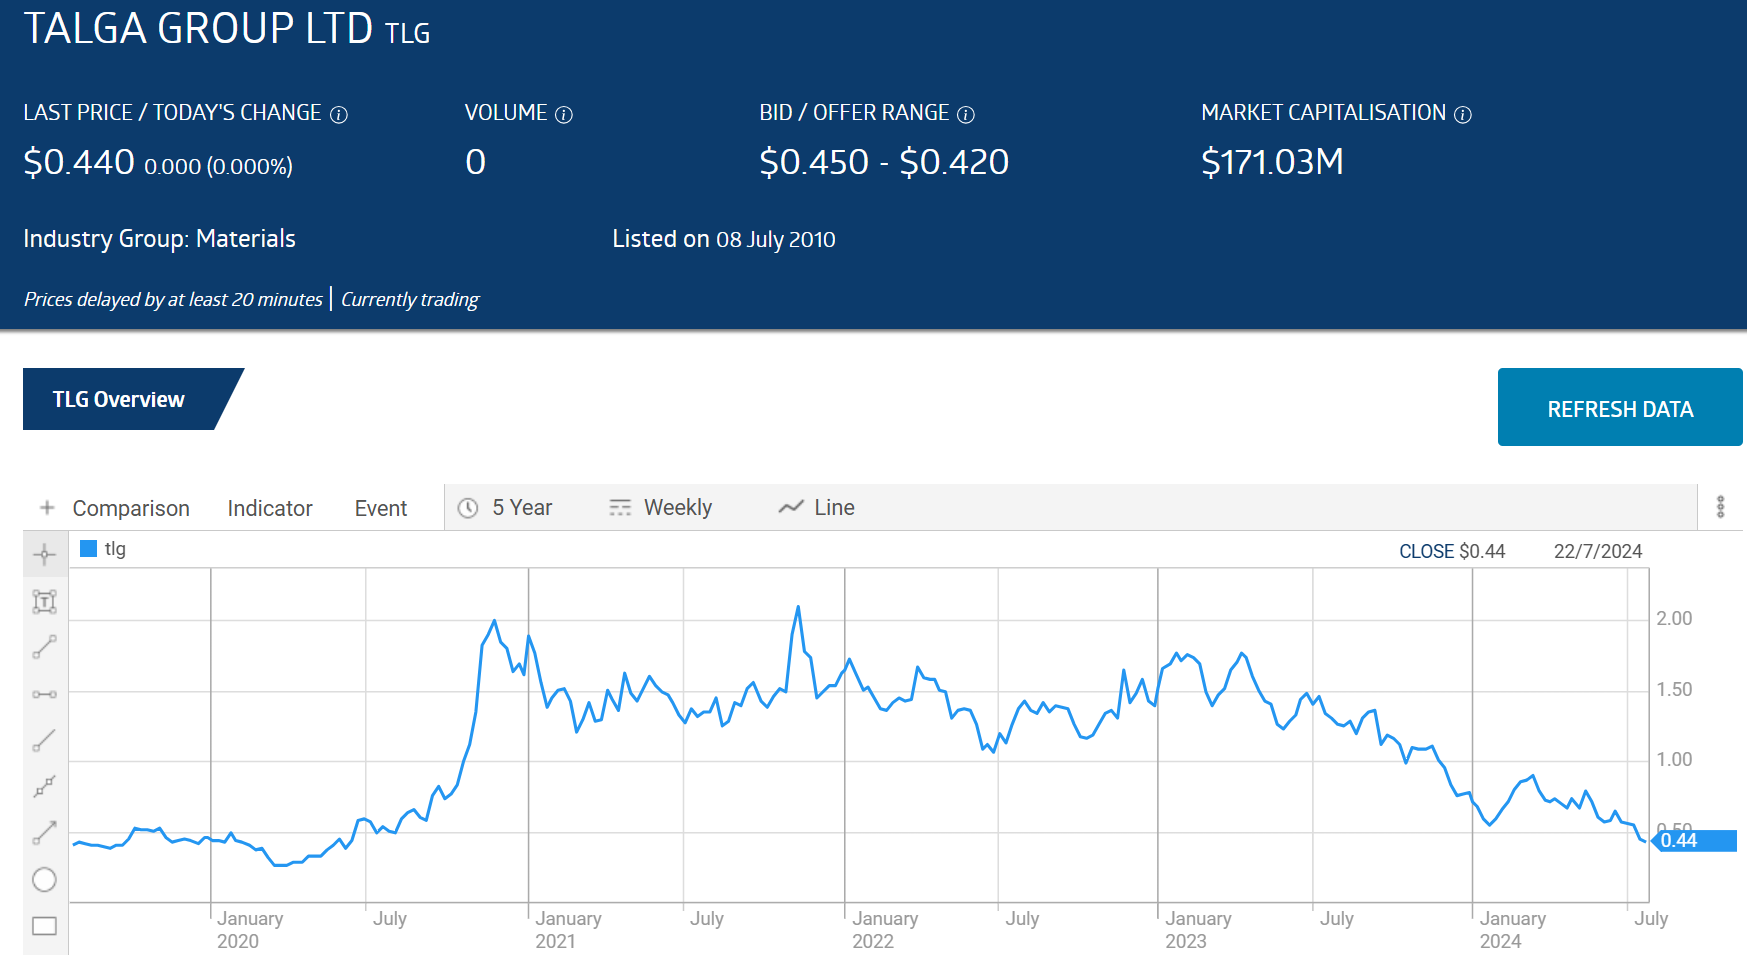Click the January 2023 axis label
Image resolution: width=1747 pixels, height=955 pixels.
1198,929
